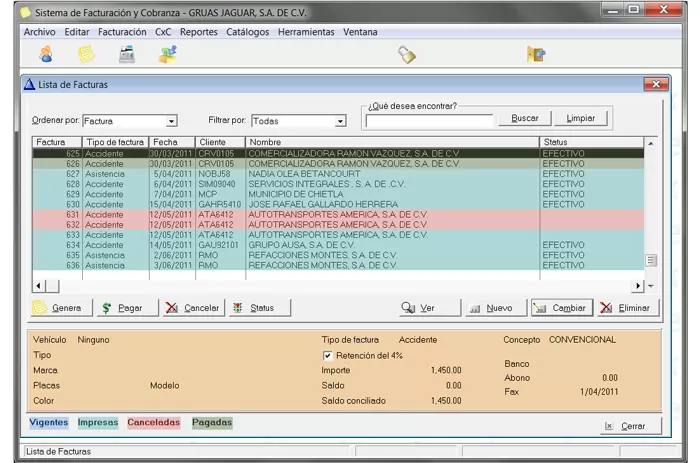Click the ¿Qué desea encontrar? search field

click(x=429, y=121)
